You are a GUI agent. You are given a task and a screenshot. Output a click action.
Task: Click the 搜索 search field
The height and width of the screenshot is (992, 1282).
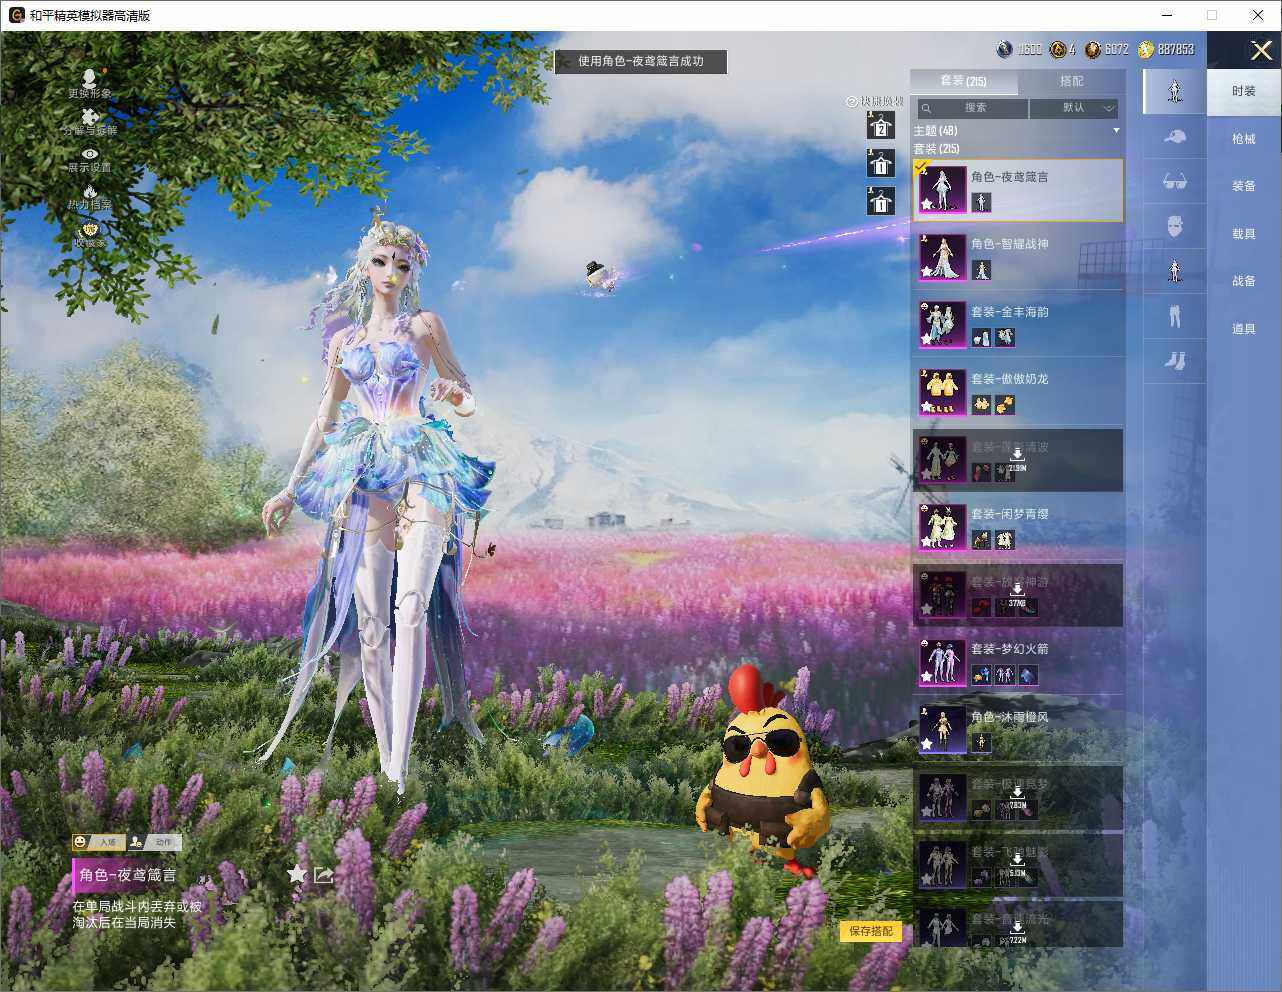tap(973, 108)
